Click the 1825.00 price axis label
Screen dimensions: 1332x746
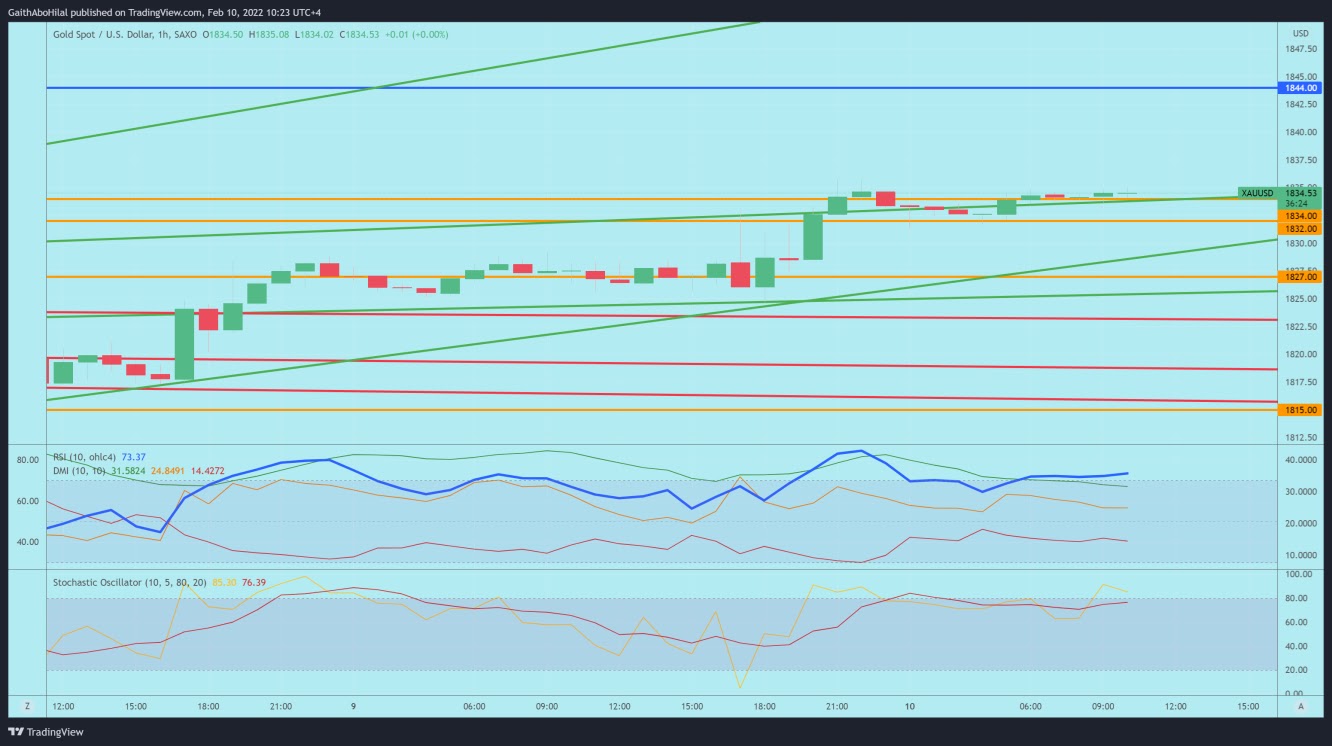click(1299, 299)
